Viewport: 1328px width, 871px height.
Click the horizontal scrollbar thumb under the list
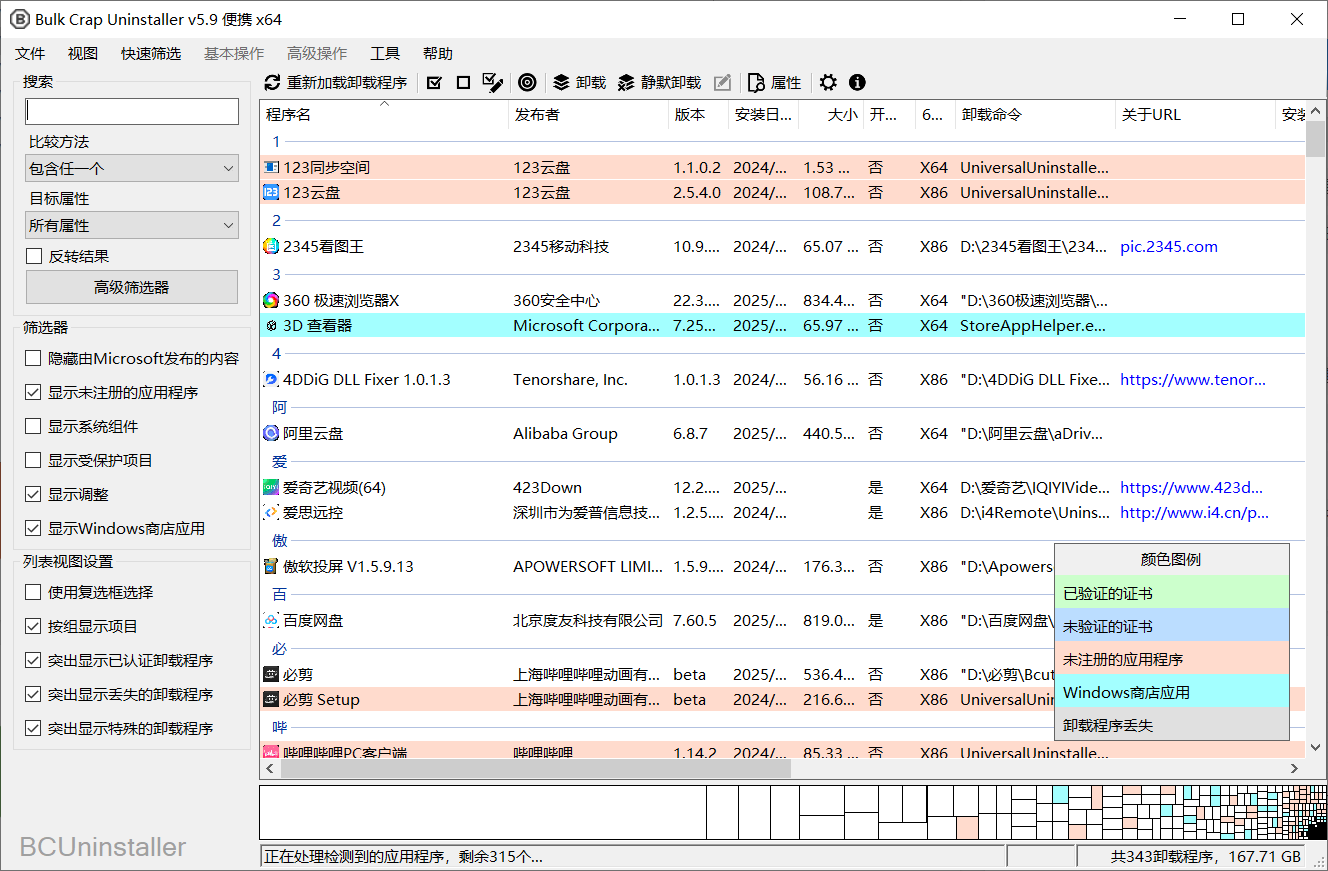point(534,769)
